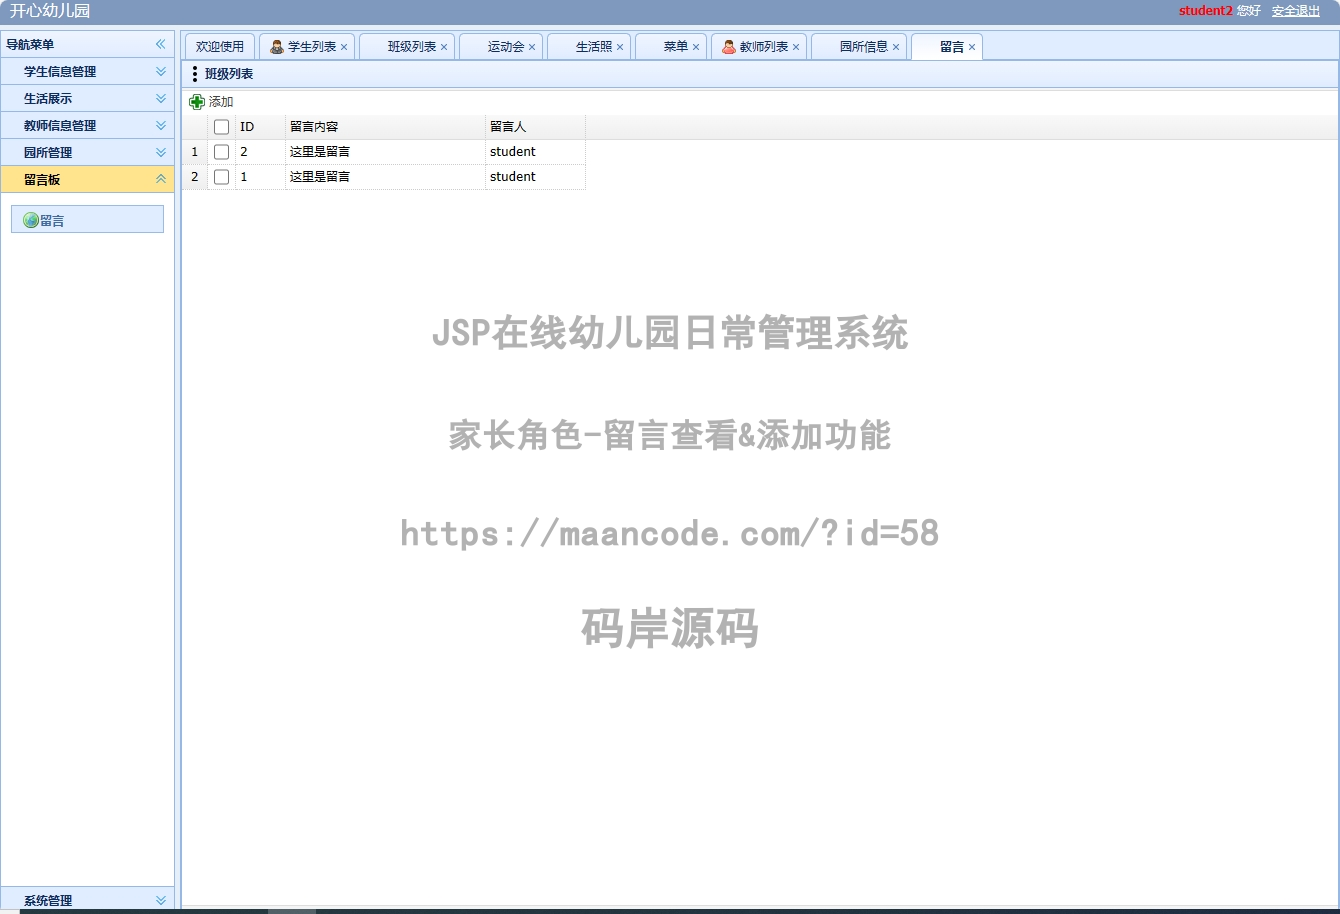Collapse the 导航菜单 navigation panel
The height and width of the screenshot is (914, 1340).
(160, 44)
